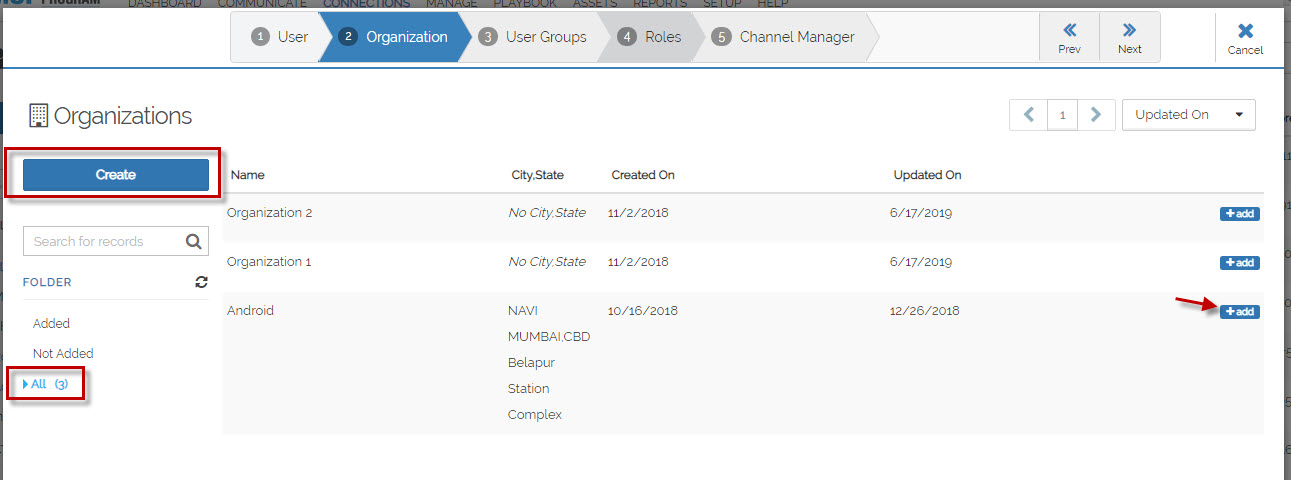Click the 10/16/2018 created date
Image resolution: width=1291 pixels, height=480 pixels.
coord(643,310)
